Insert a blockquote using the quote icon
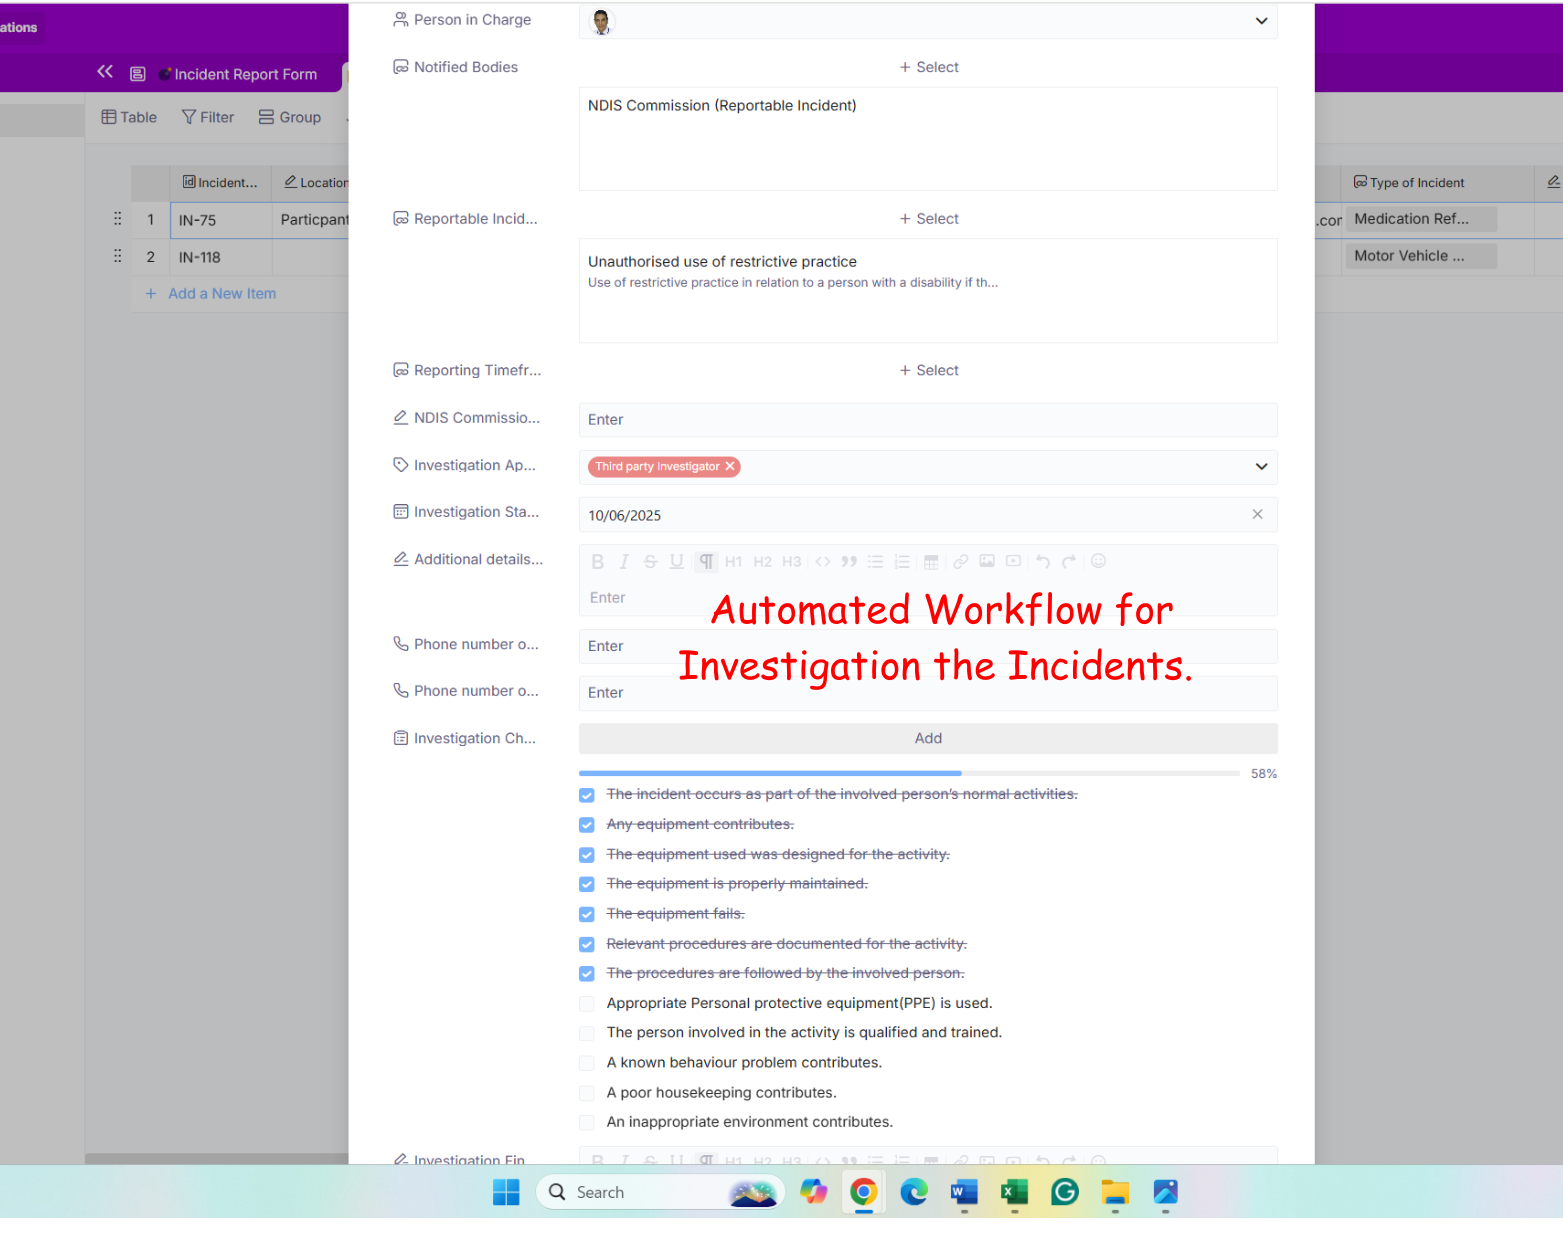This screenshot has height=1250, width=1563. (849, 562)
